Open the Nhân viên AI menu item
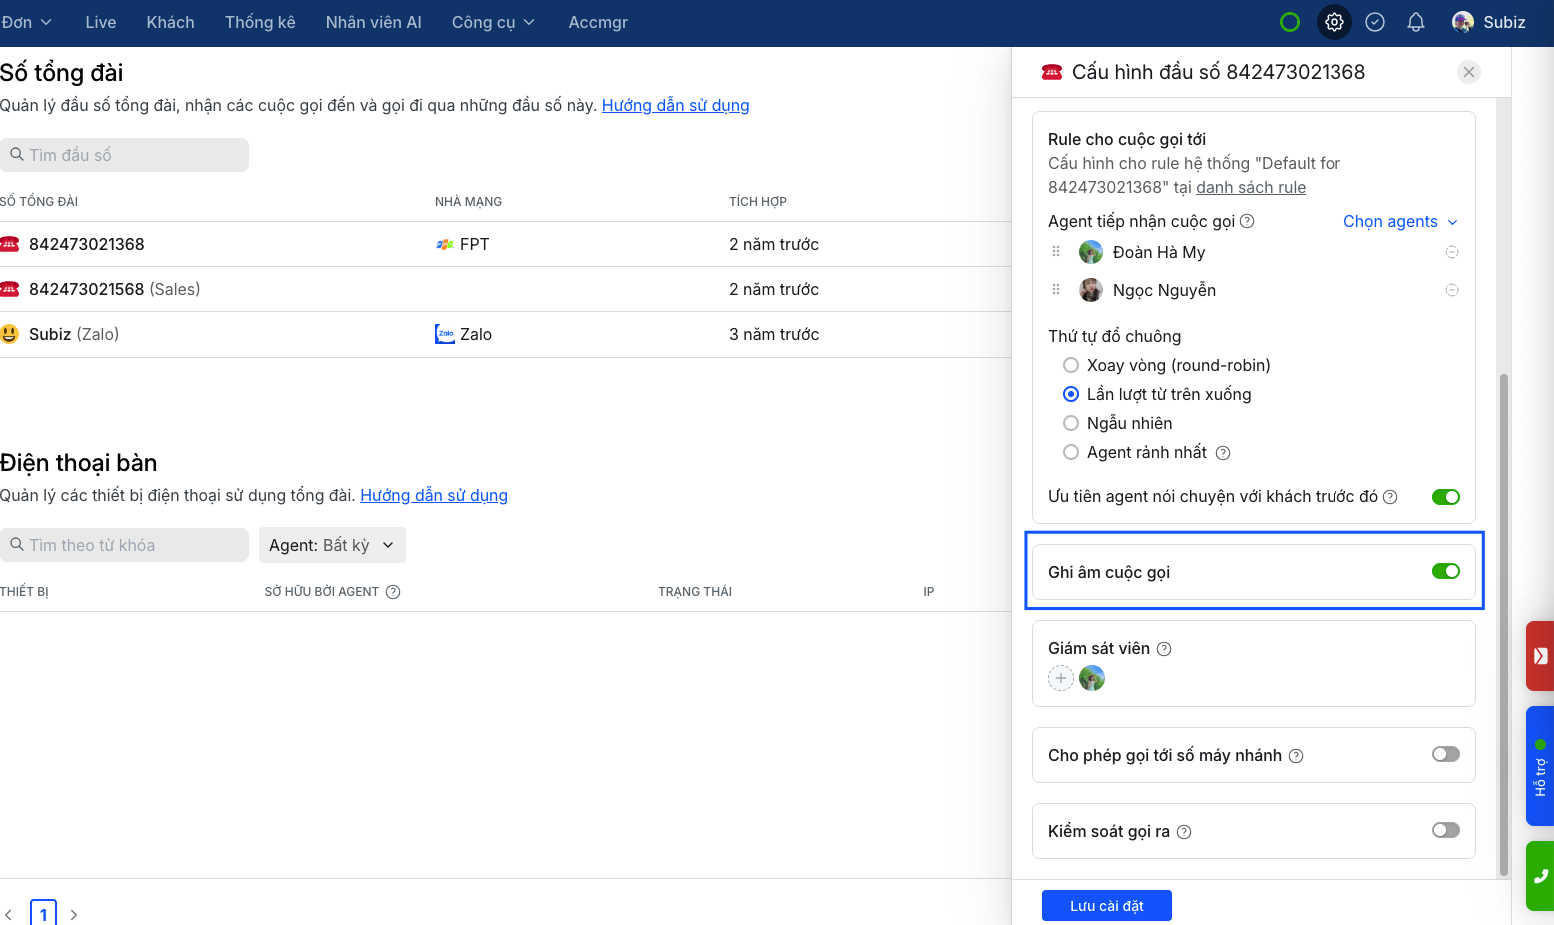 click(373, 22)
